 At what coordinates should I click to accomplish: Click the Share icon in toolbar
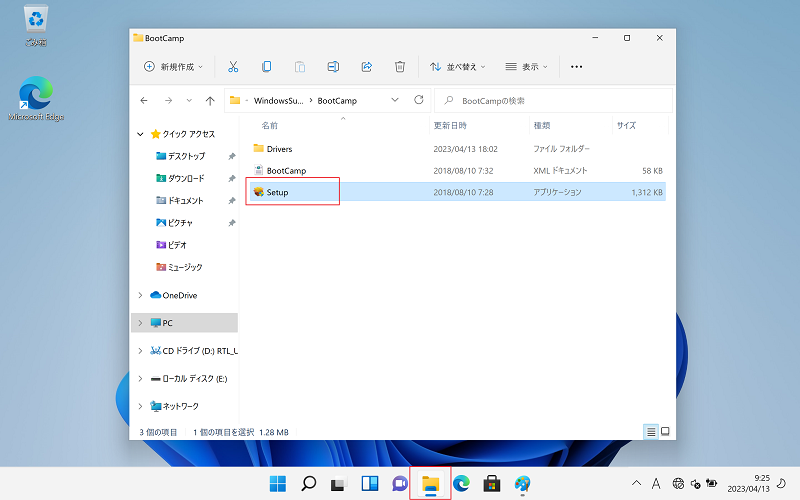click(367, 67)
